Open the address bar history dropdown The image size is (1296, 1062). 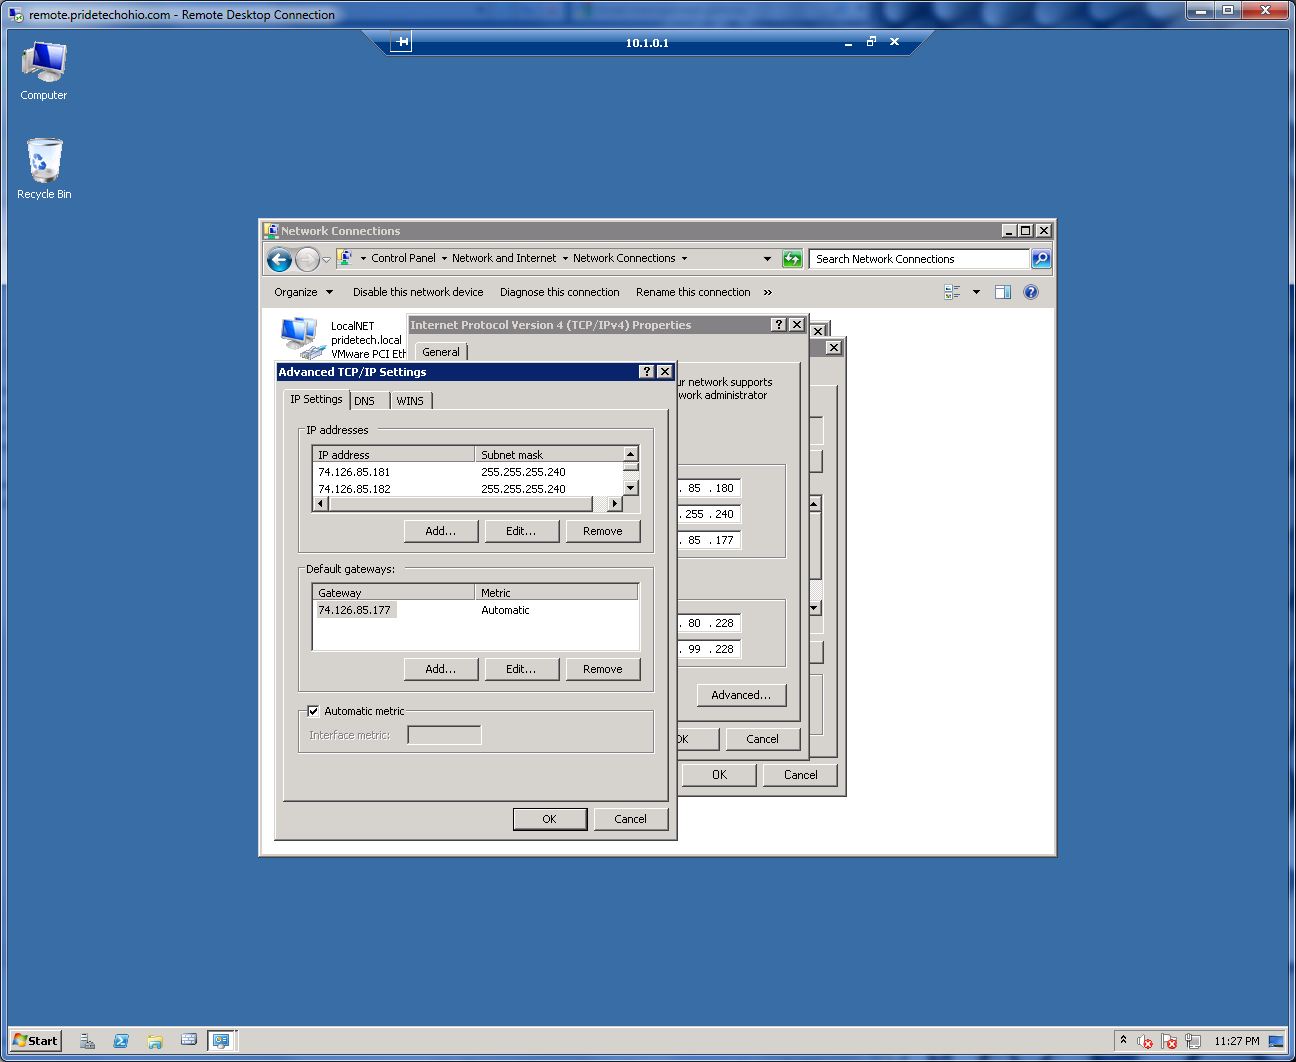[x=767, y=258]
